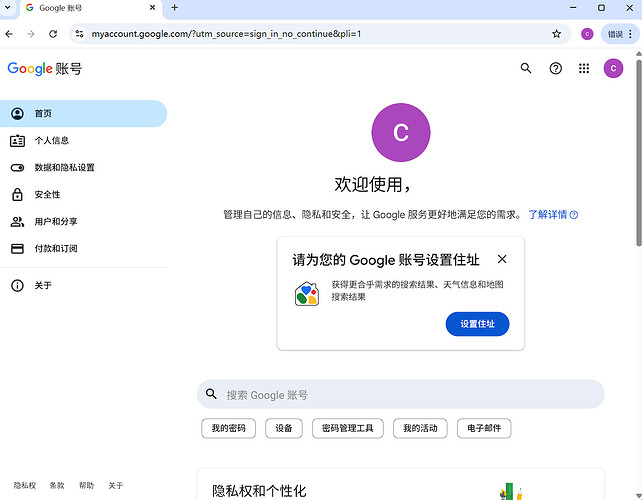
Task: Click the large purple profile picture
Action: 400,132
